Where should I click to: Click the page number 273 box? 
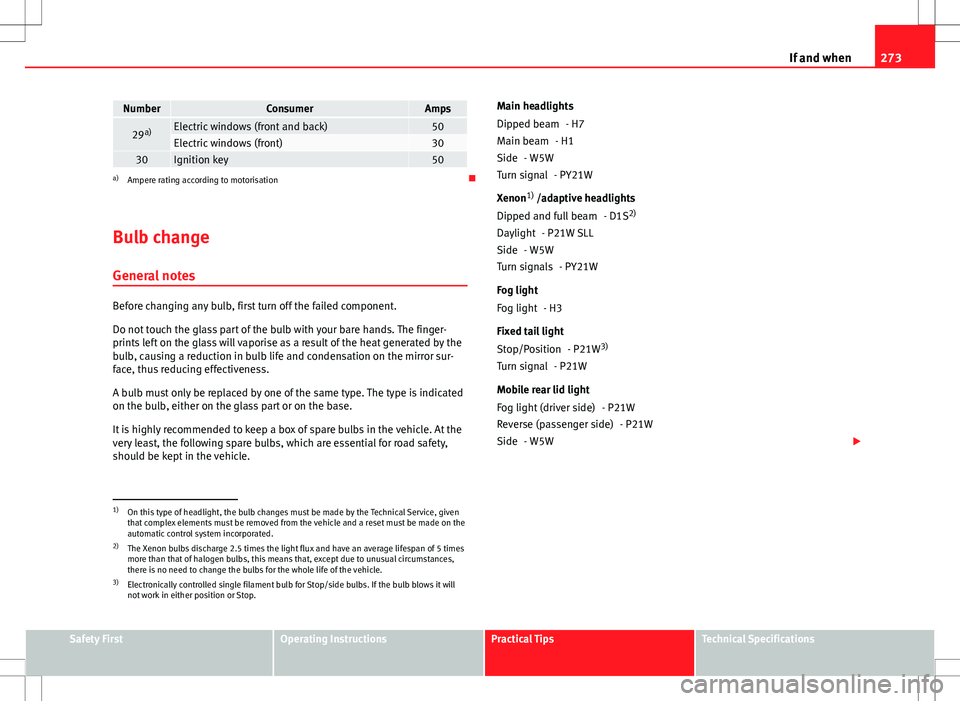pyautogui.click(x=904, y=46)
